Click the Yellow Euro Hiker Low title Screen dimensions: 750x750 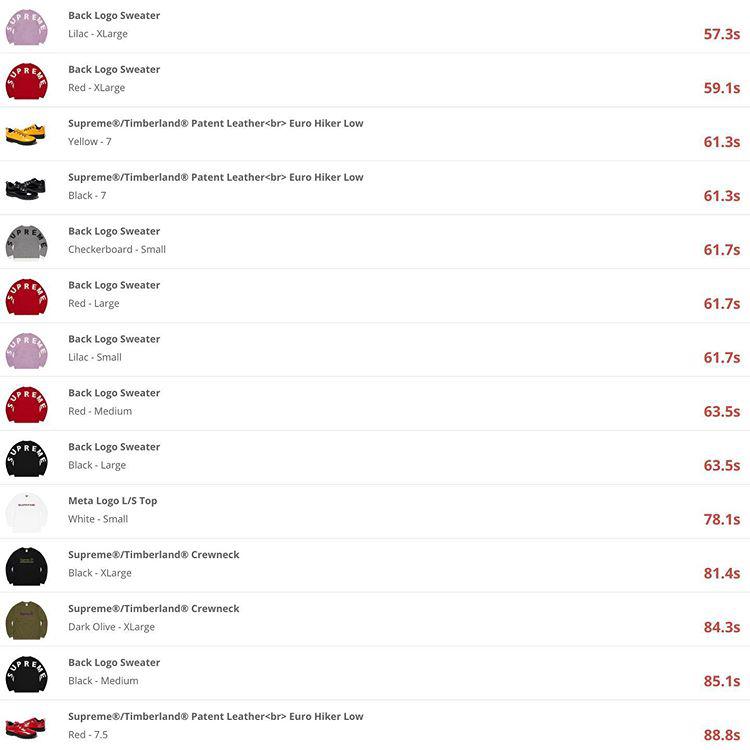pos(215,124)
